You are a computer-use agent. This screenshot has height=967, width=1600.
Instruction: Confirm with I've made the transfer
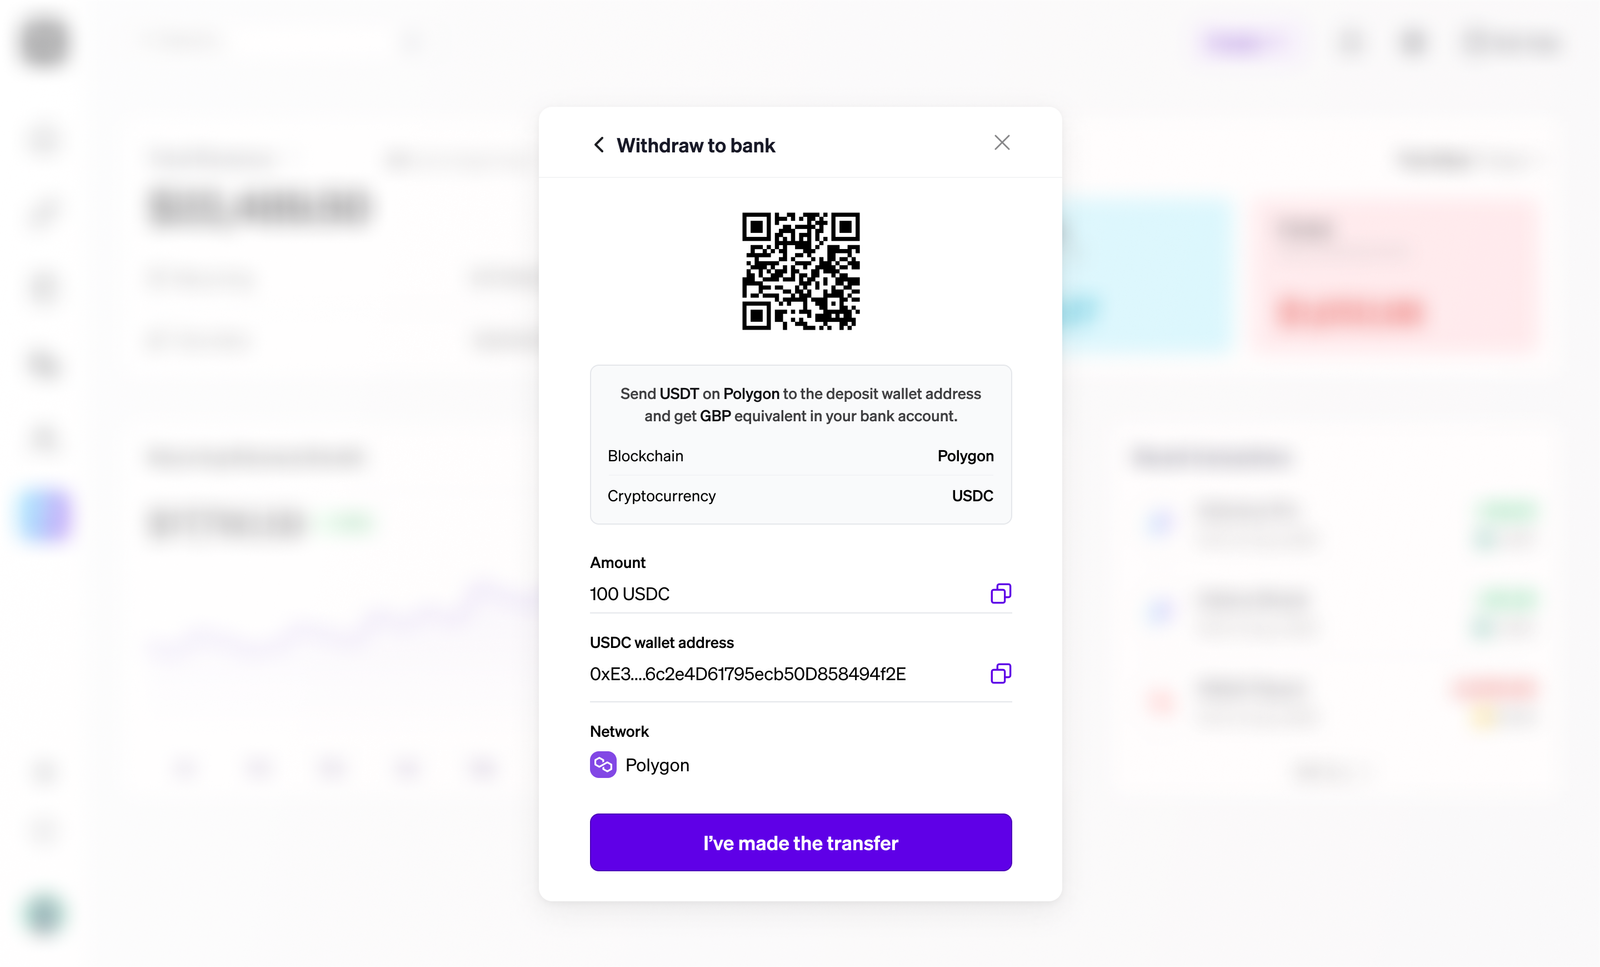tap(801, 842)
